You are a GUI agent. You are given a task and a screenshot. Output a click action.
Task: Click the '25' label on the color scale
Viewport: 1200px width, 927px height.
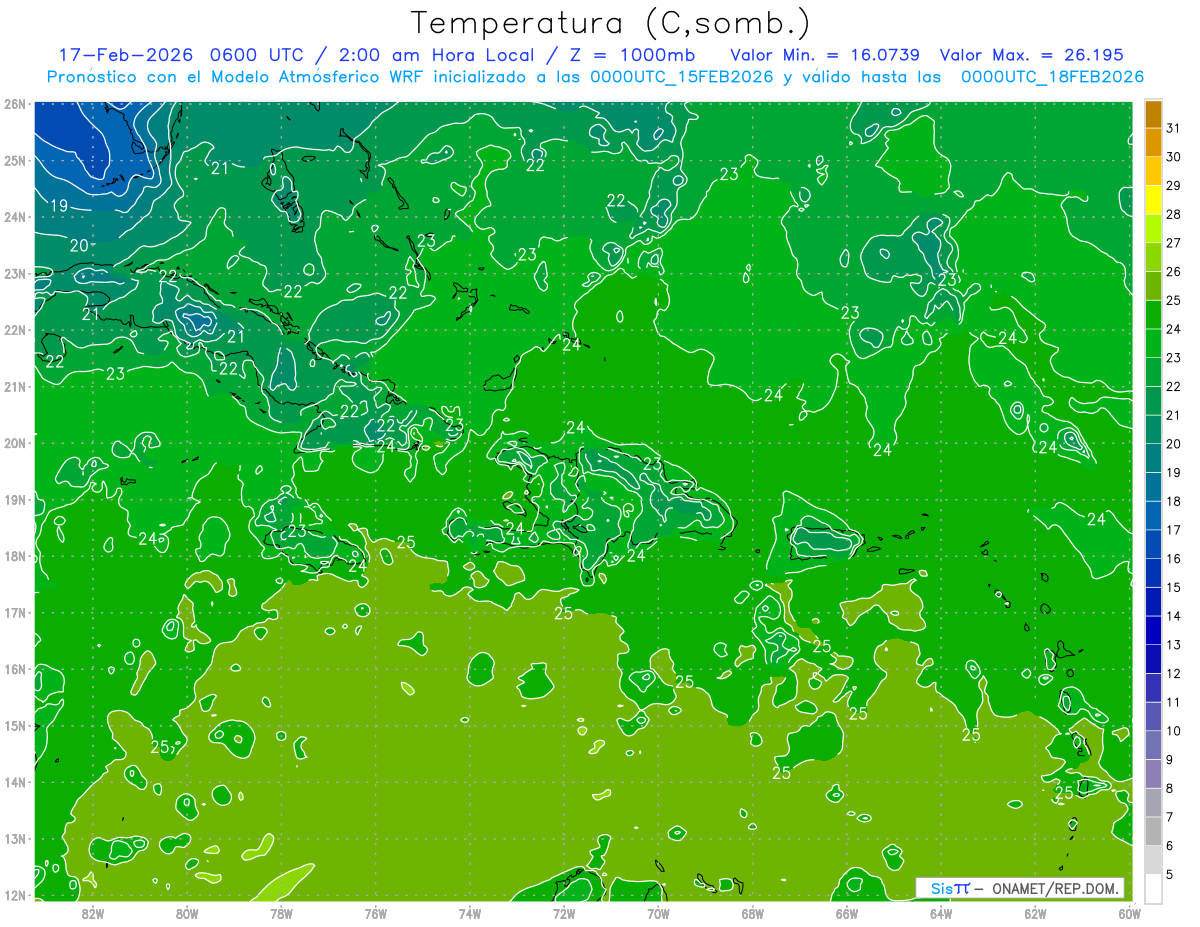tap(1173, 300)
